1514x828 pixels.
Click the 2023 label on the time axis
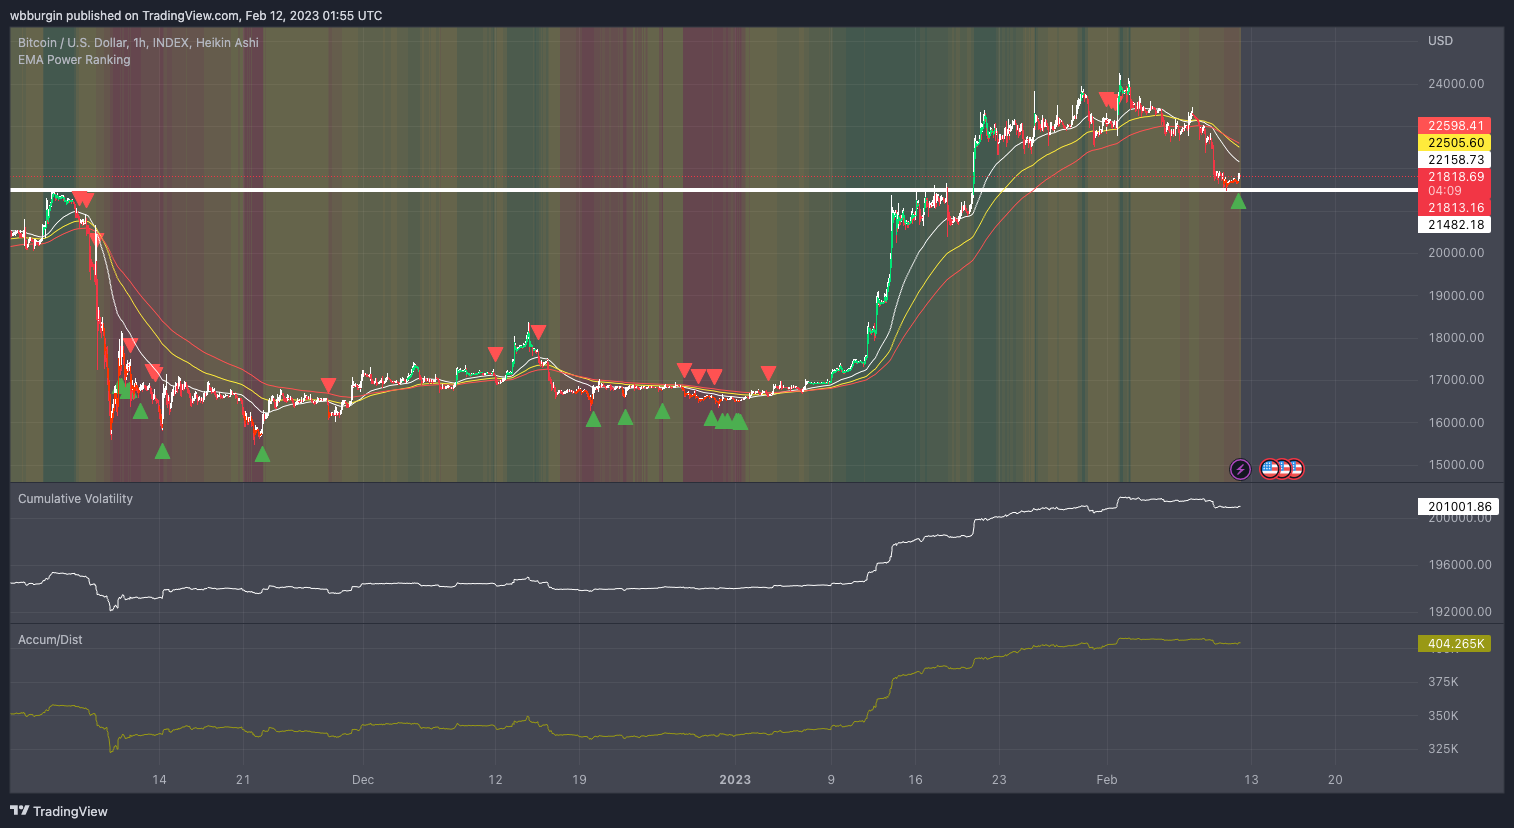tap(735, 780)
